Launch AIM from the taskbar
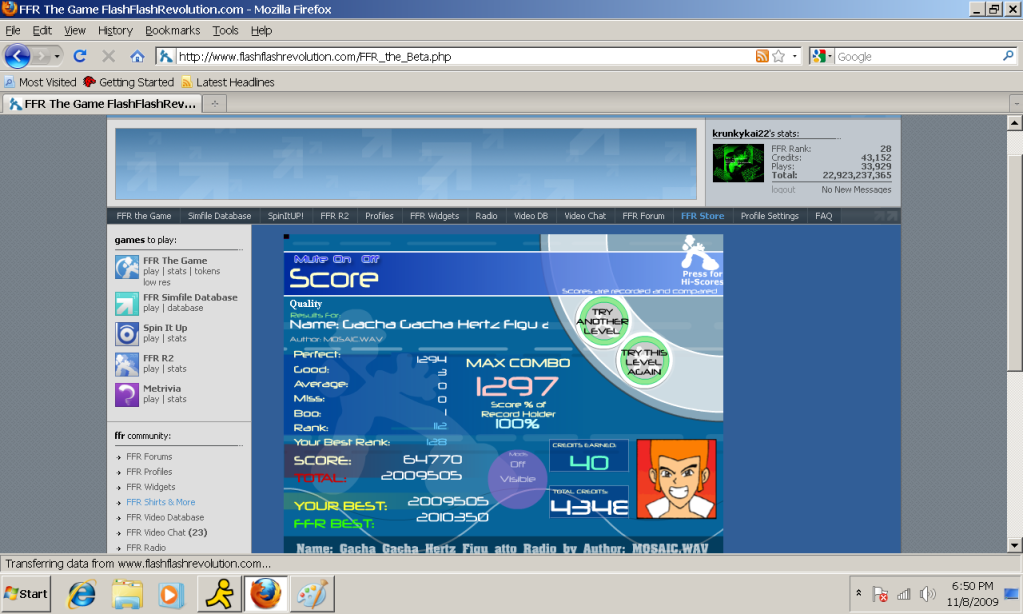The image size is (1023, 614). pyautogui.click(x=218, y=593)
